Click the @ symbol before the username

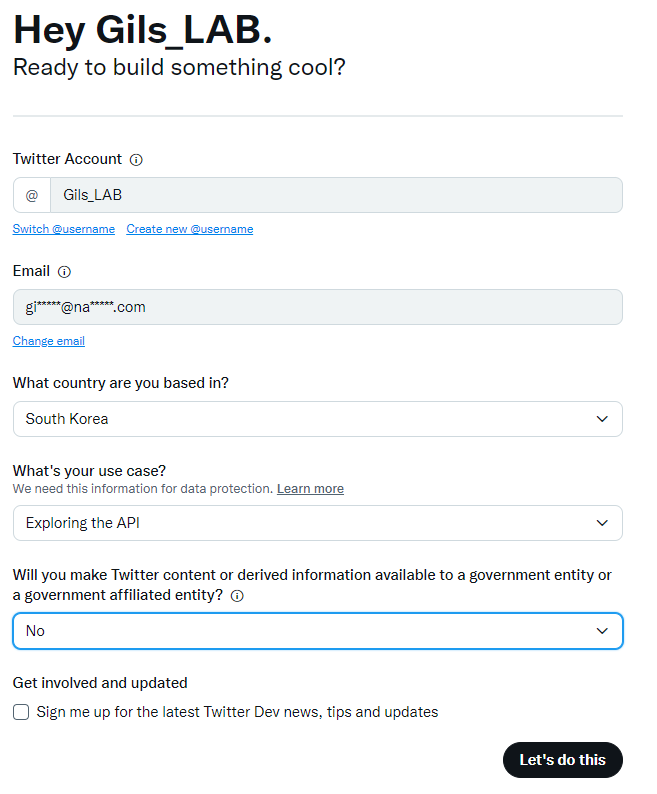point(32,195)
